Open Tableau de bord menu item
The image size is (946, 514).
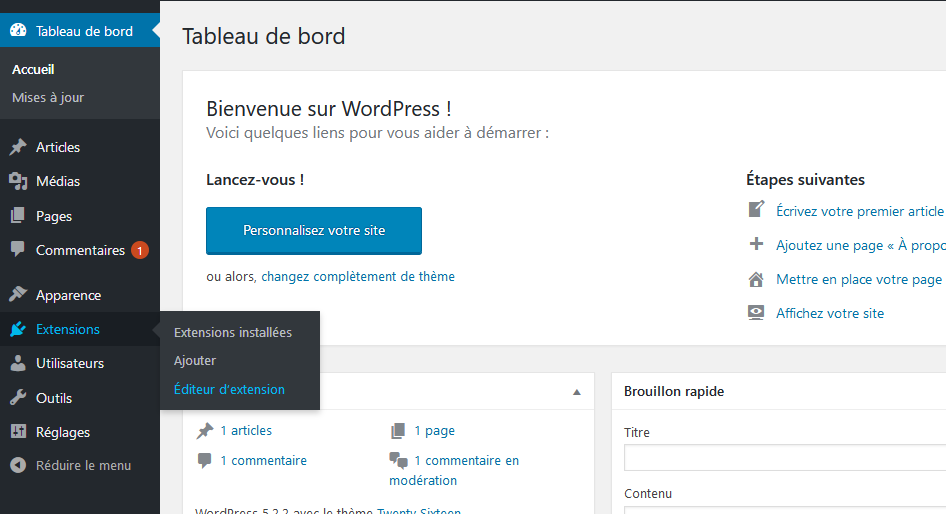click(80, 31)
